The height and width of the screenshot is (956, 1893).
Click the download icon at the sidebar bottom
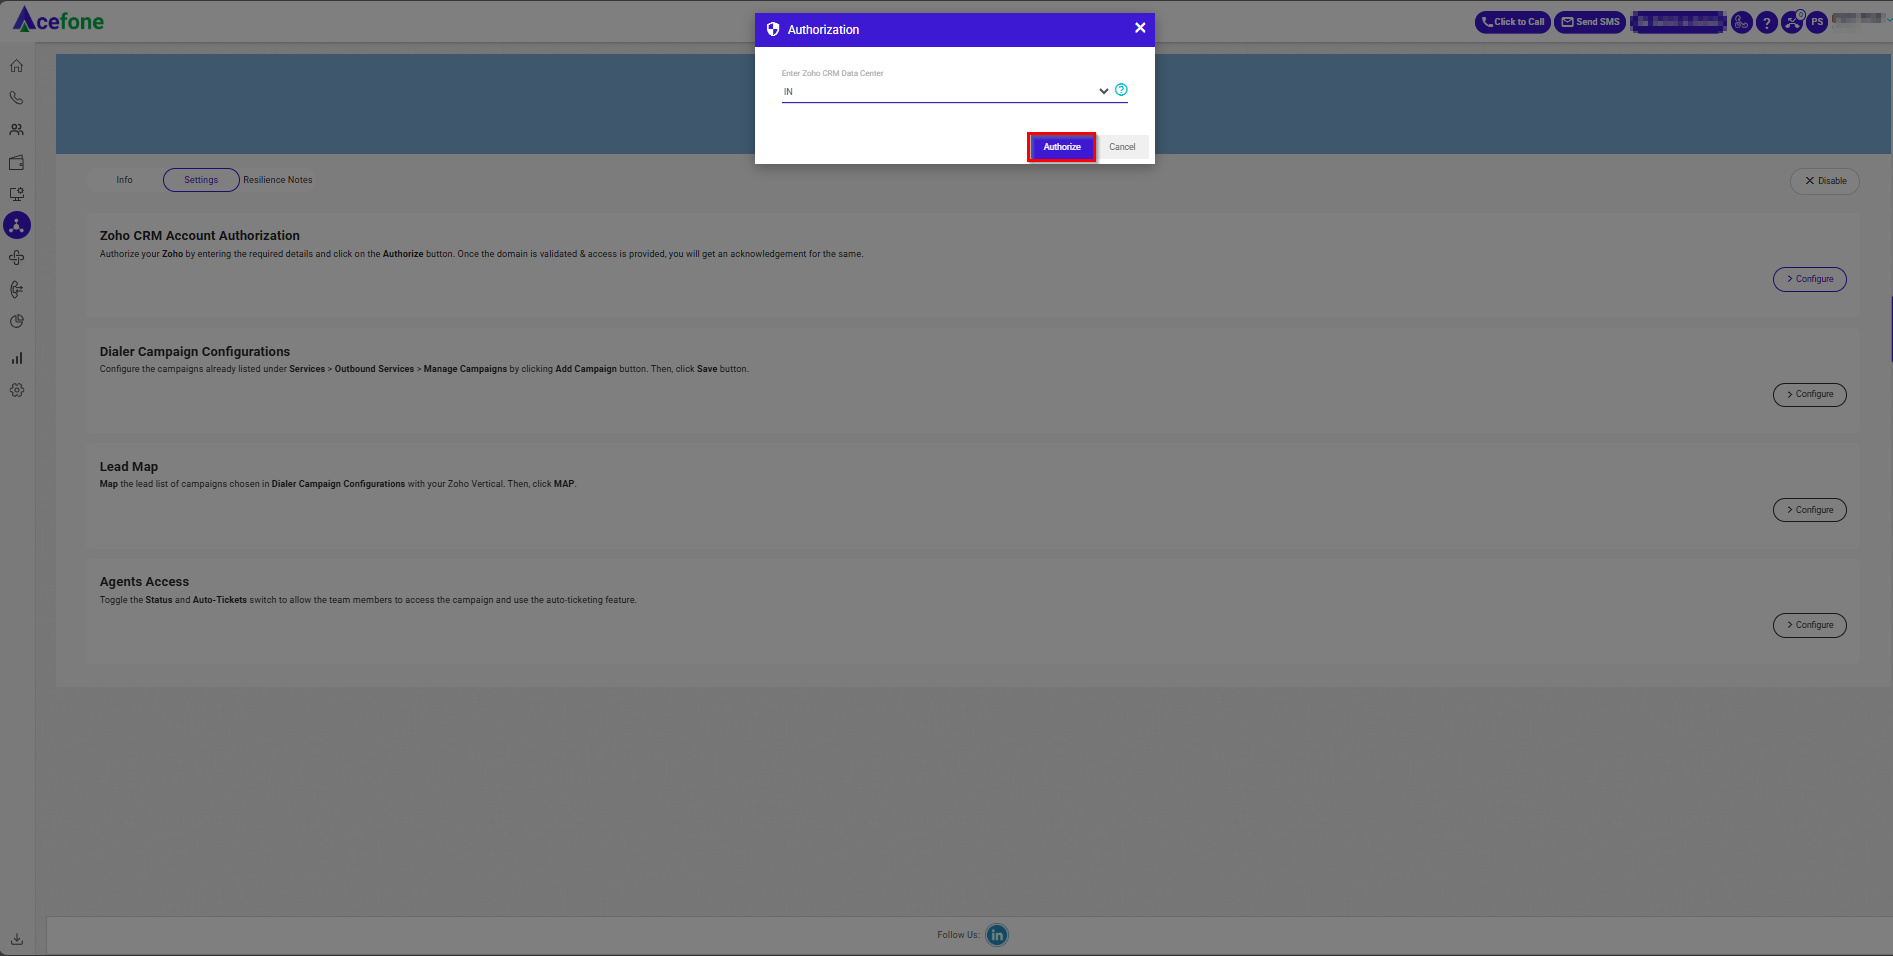tap(17, 939)
